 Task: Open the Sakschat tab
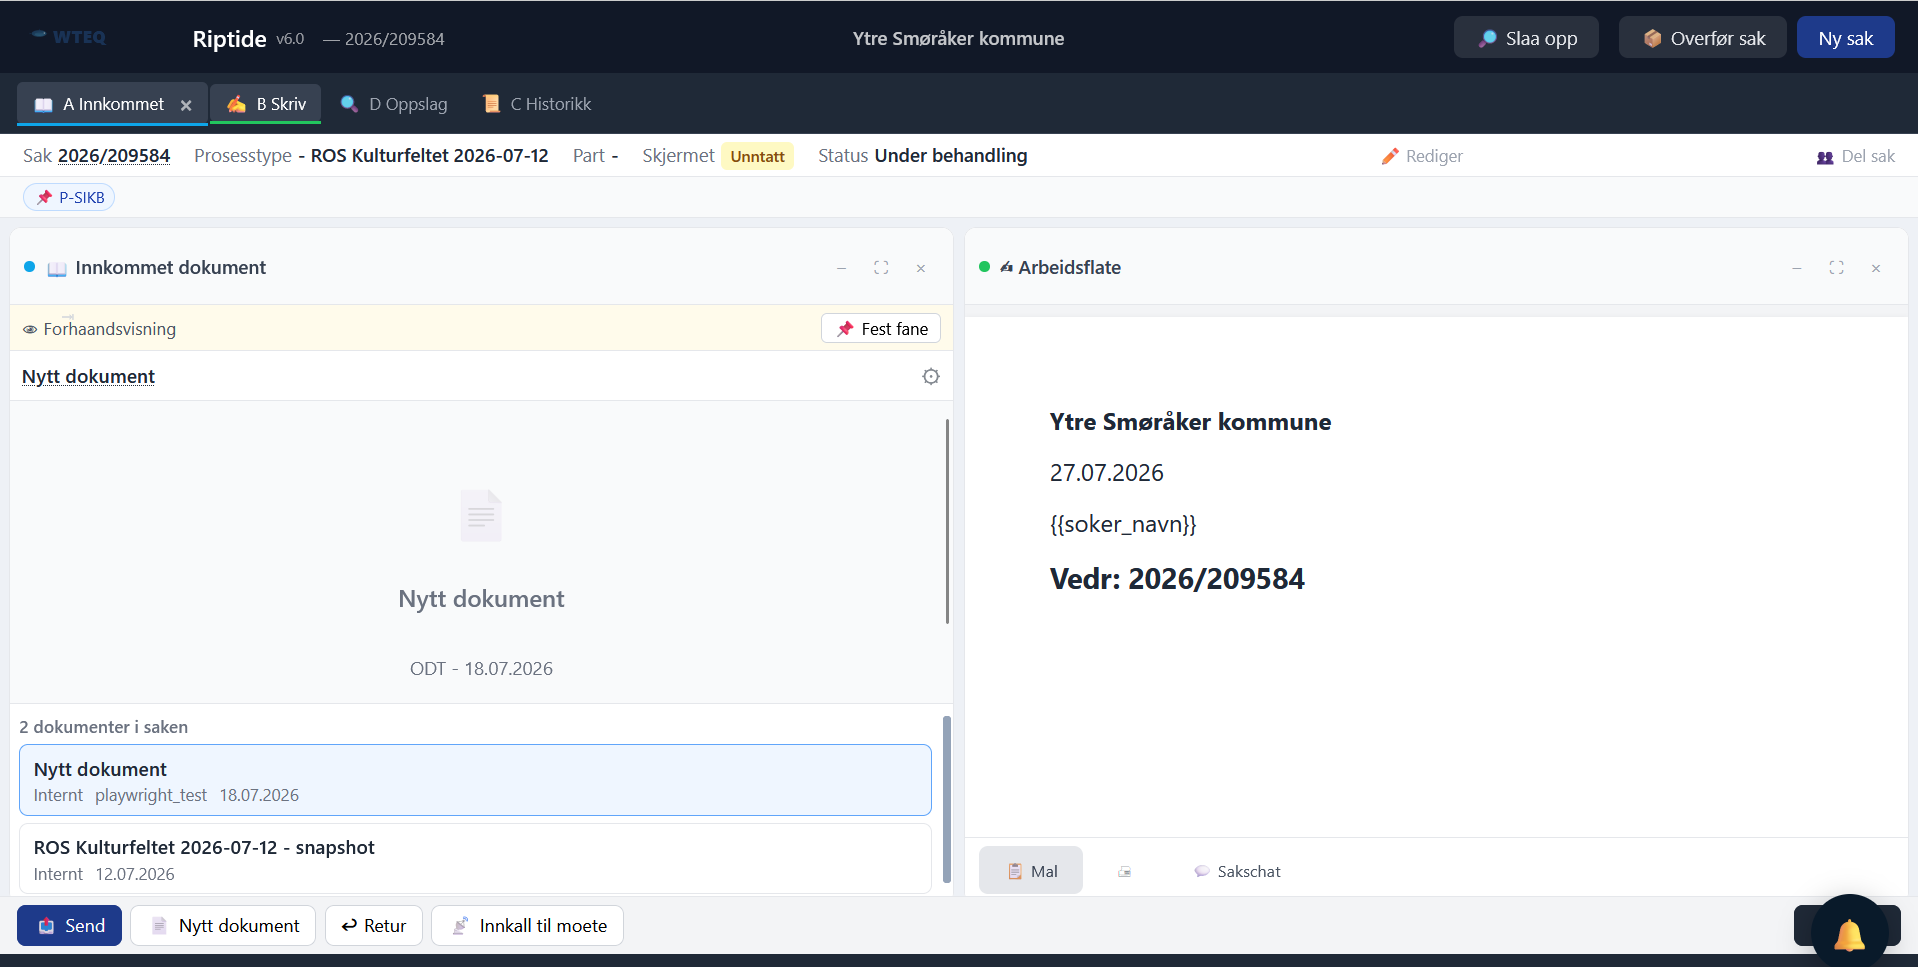pos(1237,871)
